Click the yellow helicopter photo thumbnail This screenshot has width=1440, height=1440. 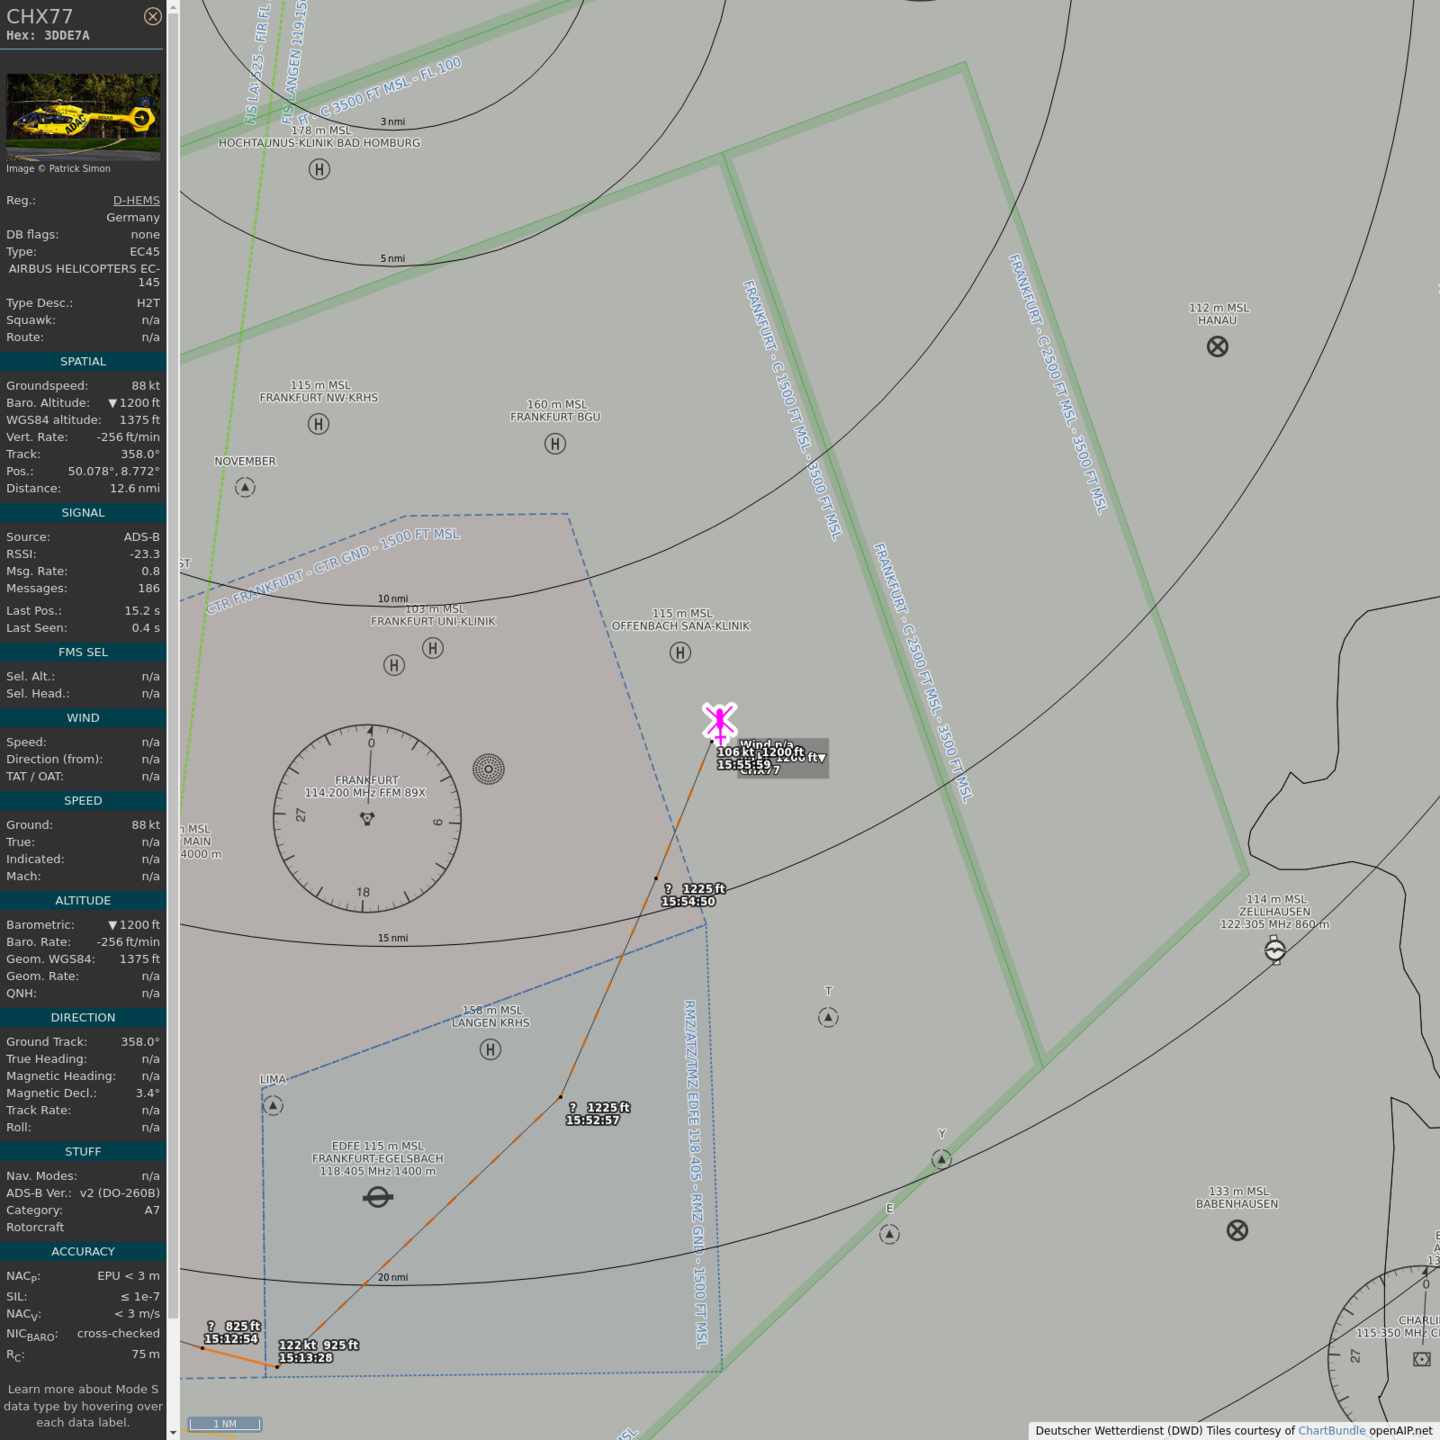[83, 117]
